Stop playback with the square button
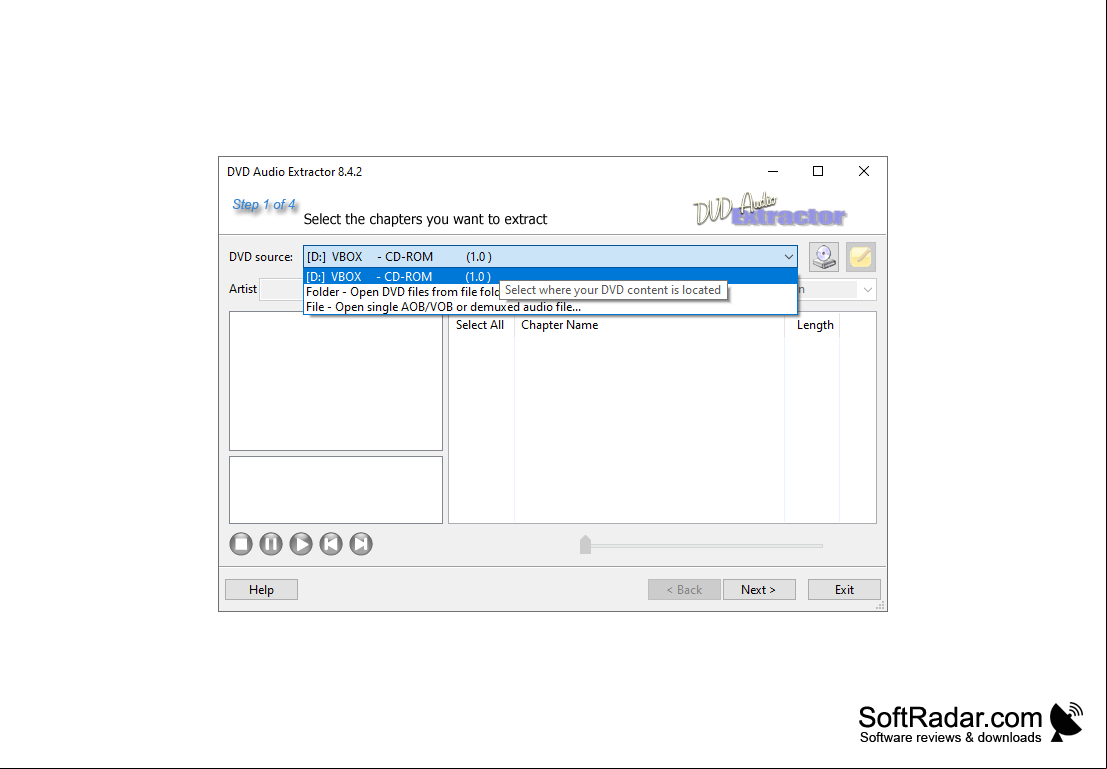The width and height of the screenshot is (1107, 769). point(241,544)
